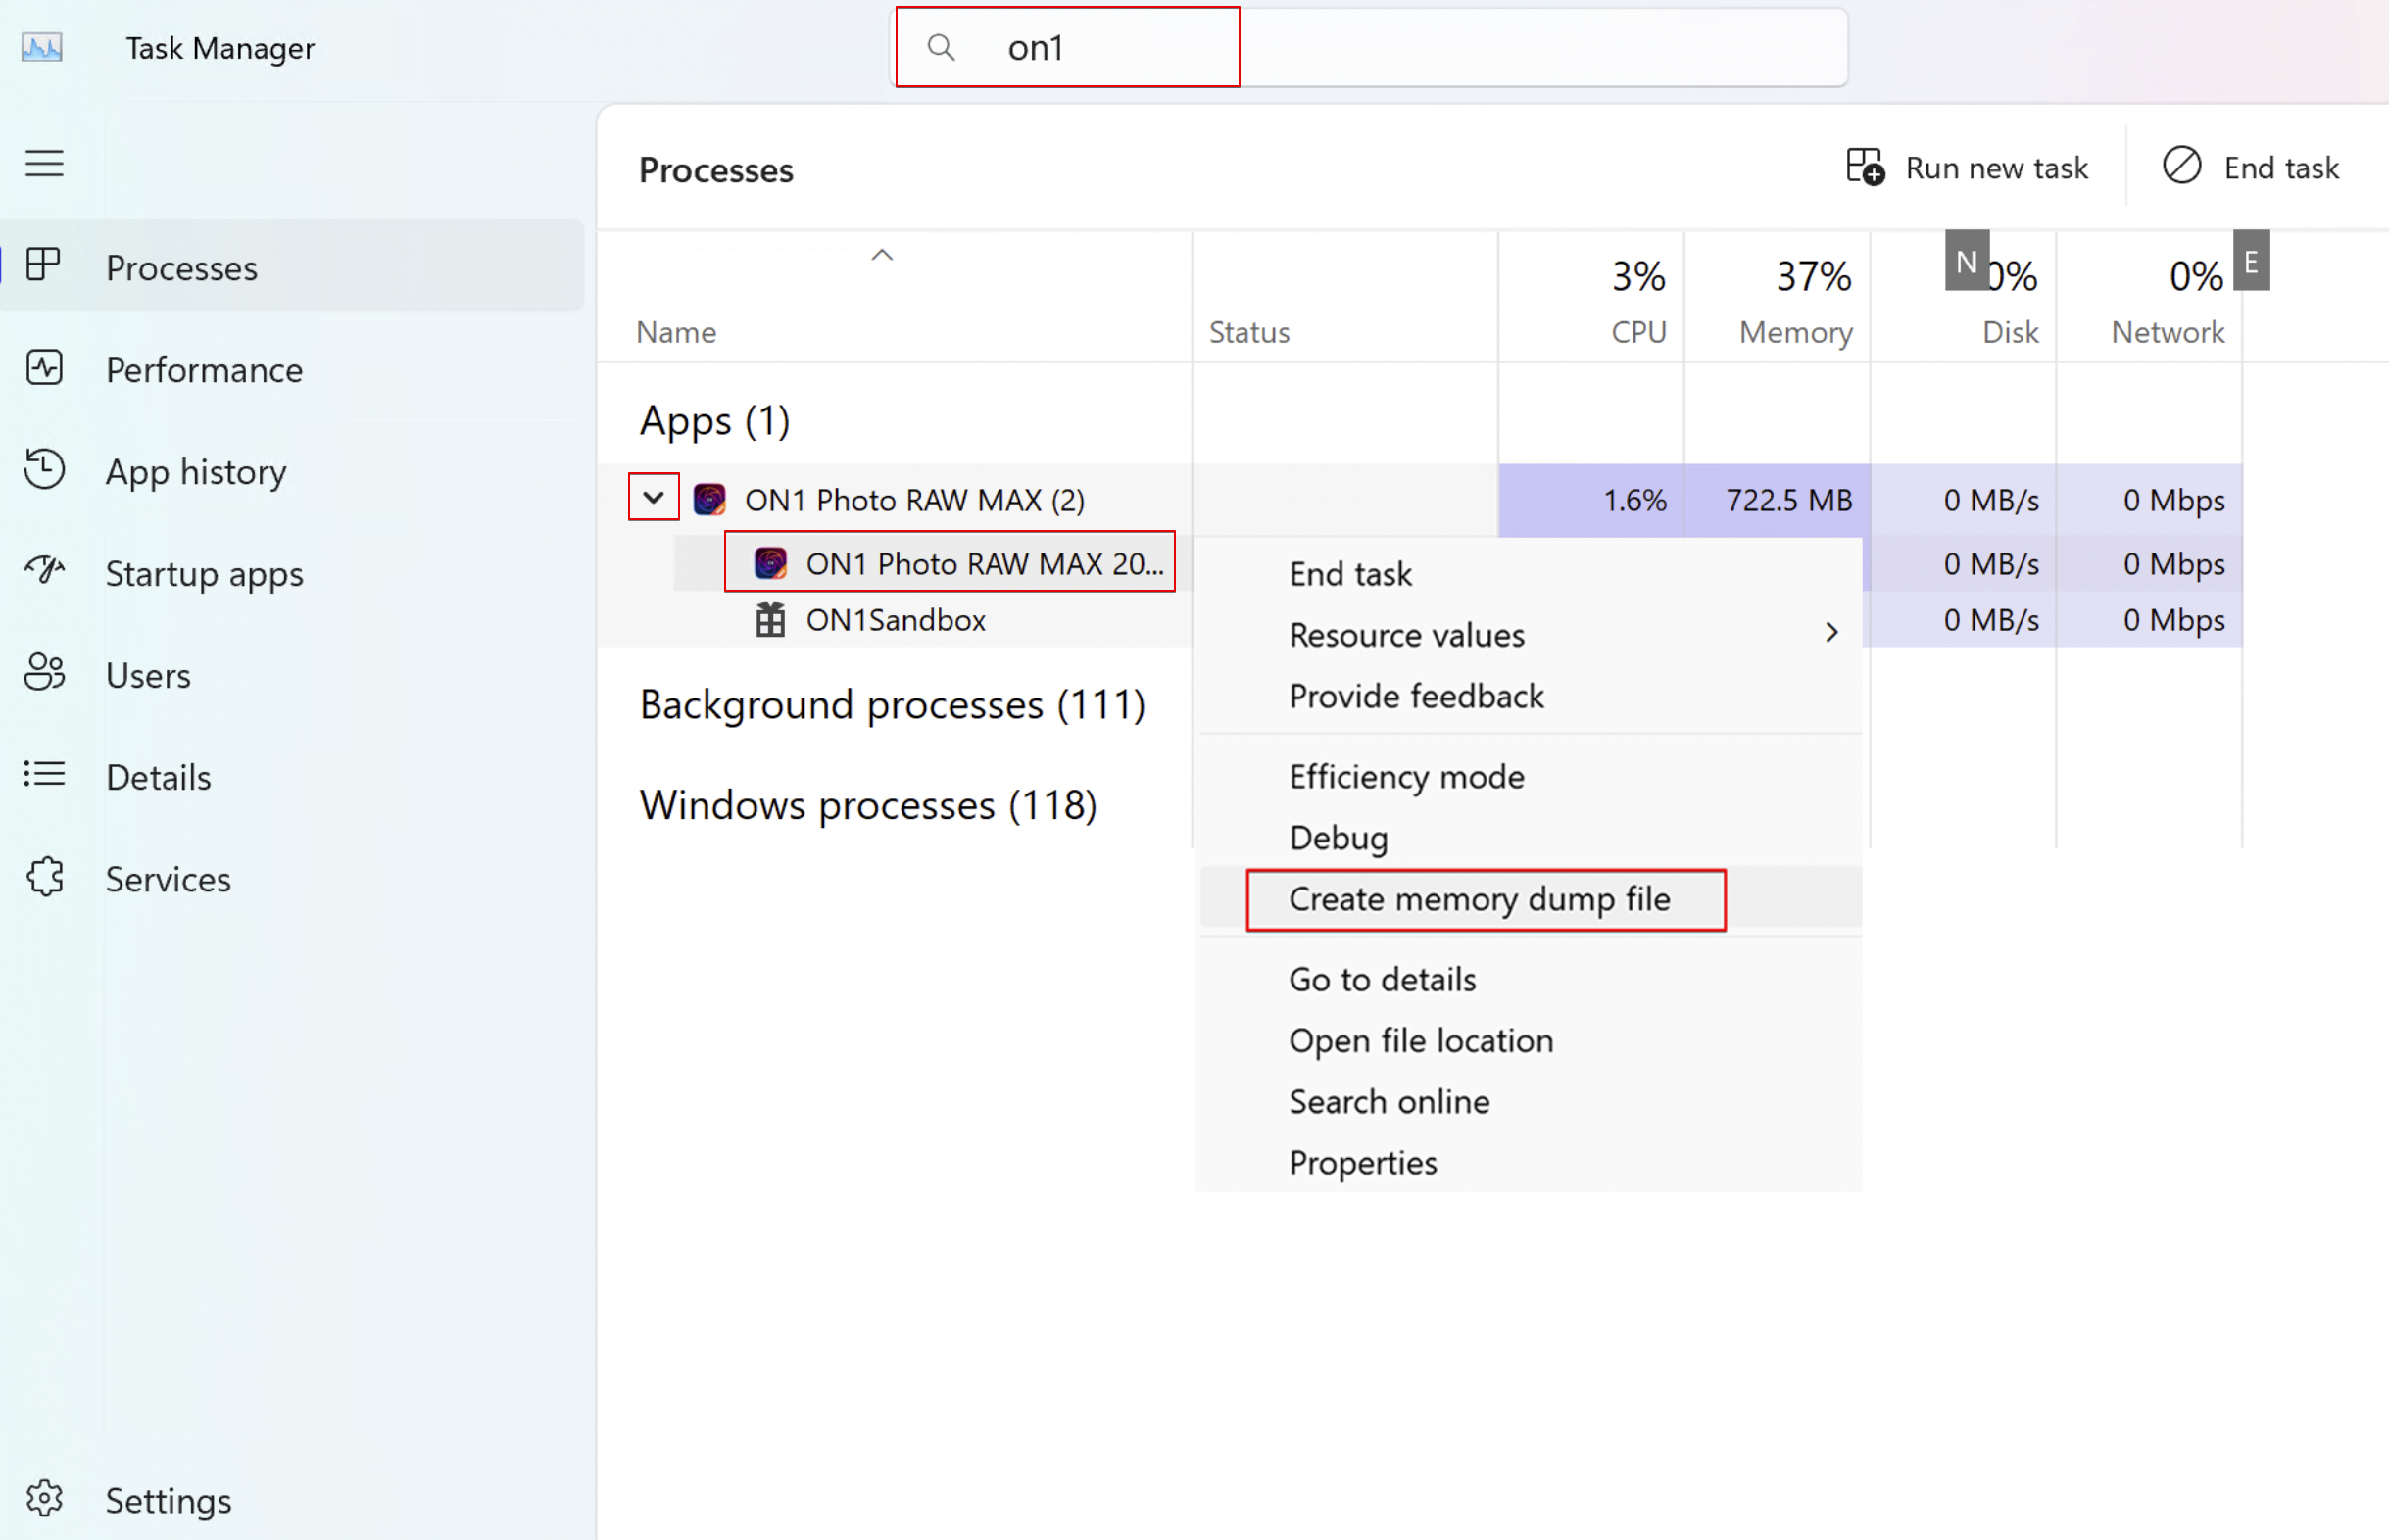The width and height of the screenshot is (2389, 1540).
Task: Open Task Manager Settings
Action: coord(292,1500)
